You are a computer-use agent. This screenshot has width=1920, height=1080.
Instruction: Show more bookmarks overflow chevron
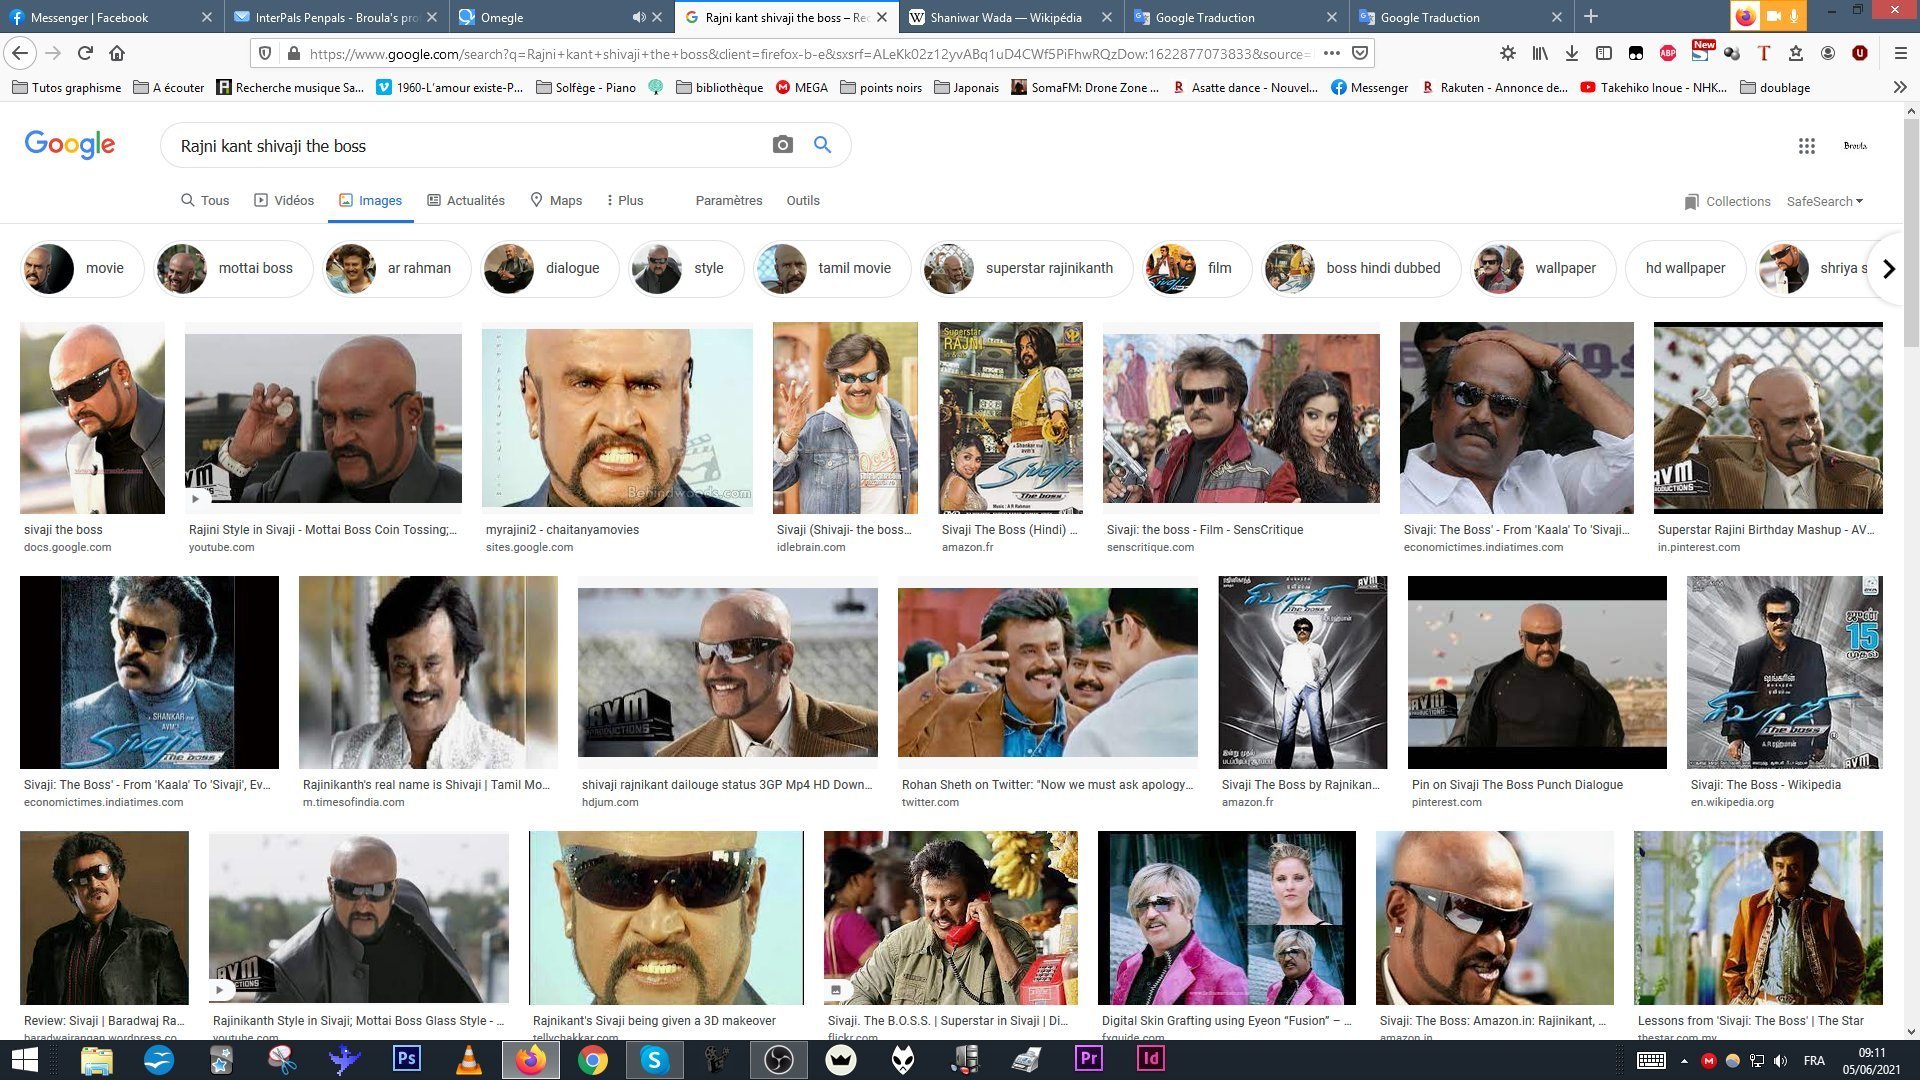pyautogui.click(x=1899, y=87)
